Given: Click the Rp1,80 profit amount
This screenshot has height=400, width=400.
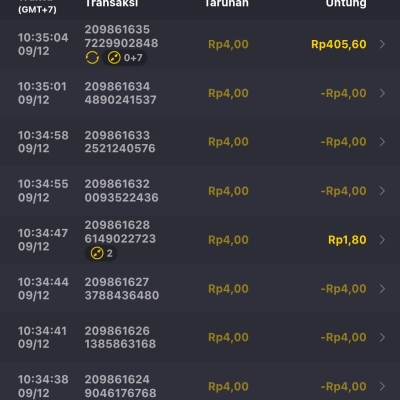Looking at the screenshot, I should point(347,240).
